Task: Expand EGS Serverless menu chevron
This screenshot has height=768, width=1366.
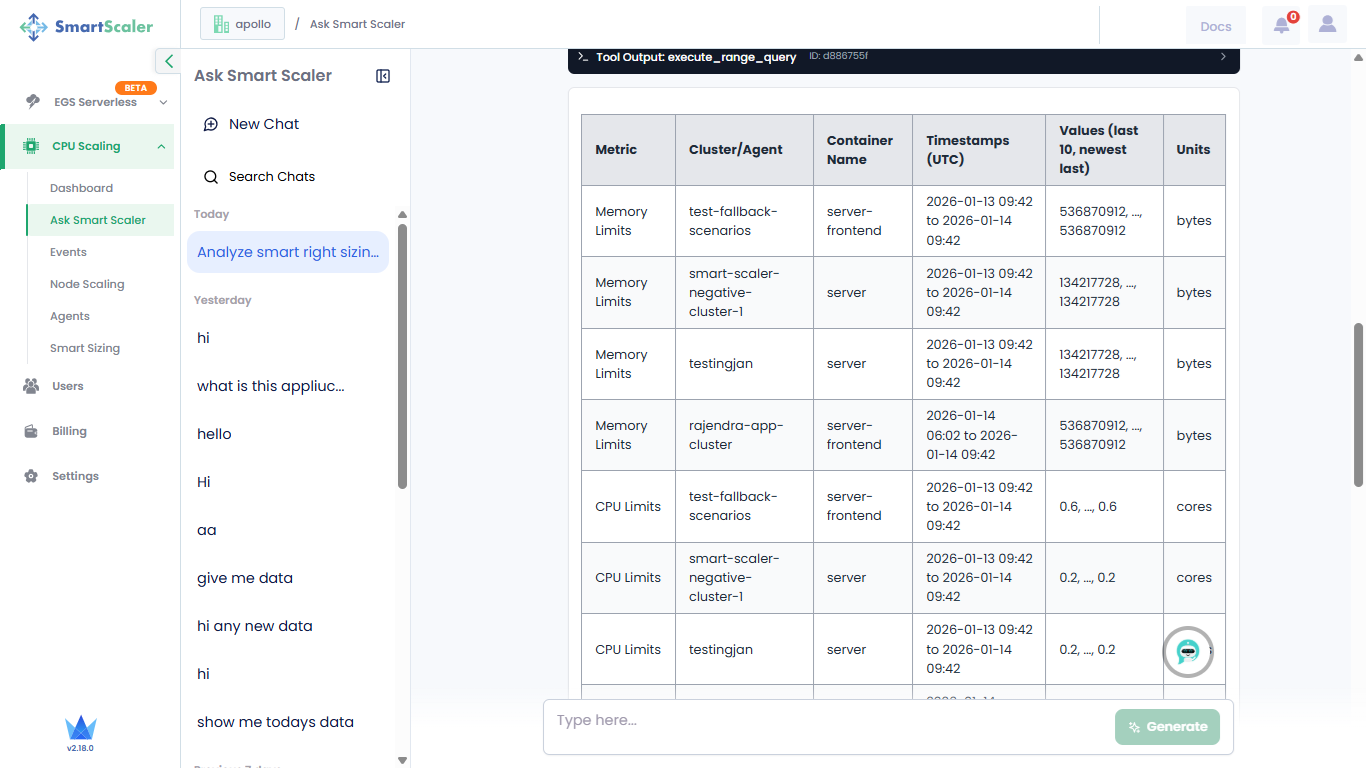Action: pos(163,102)
